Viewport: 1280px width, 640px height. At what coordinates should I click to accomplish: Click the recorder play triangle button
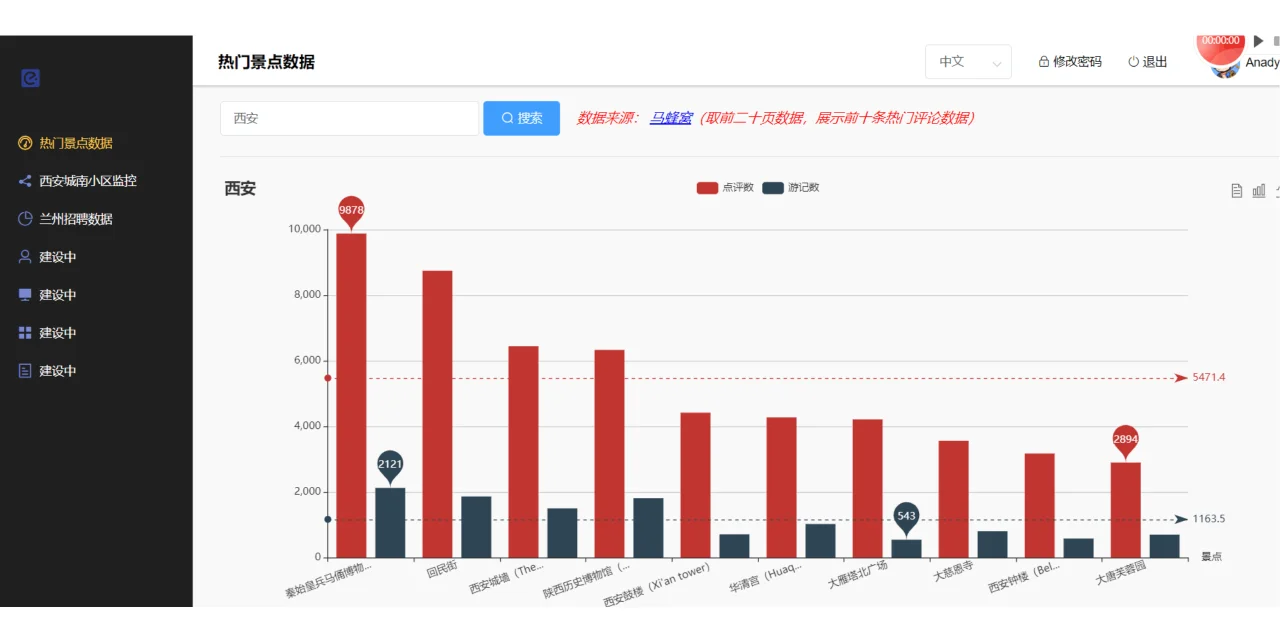1259,41
